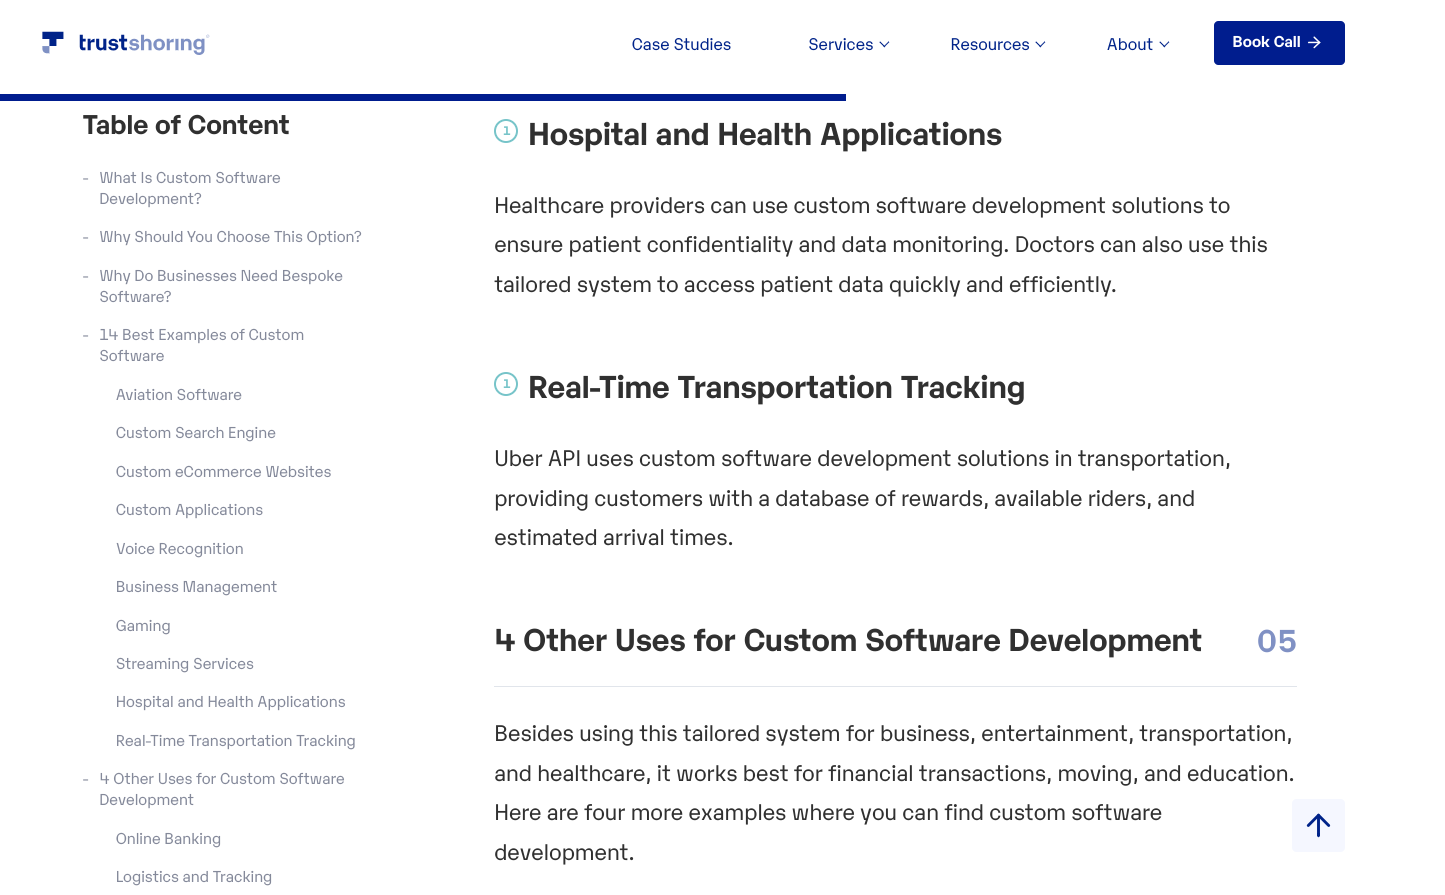The height and width of the screenshot is (895, 1445).
Task: Click the trustshoring logo icon
Action: tap(53, 42)
